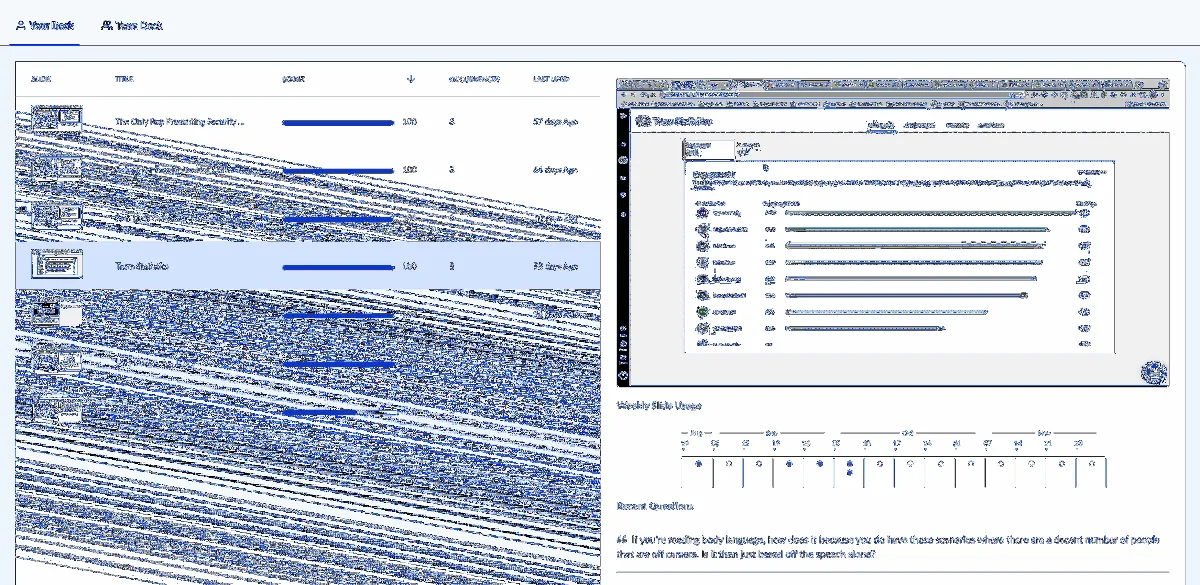Click the week column with two usage dots
Viewport: 1200px width, 585px height.
[x=849, y=468]
